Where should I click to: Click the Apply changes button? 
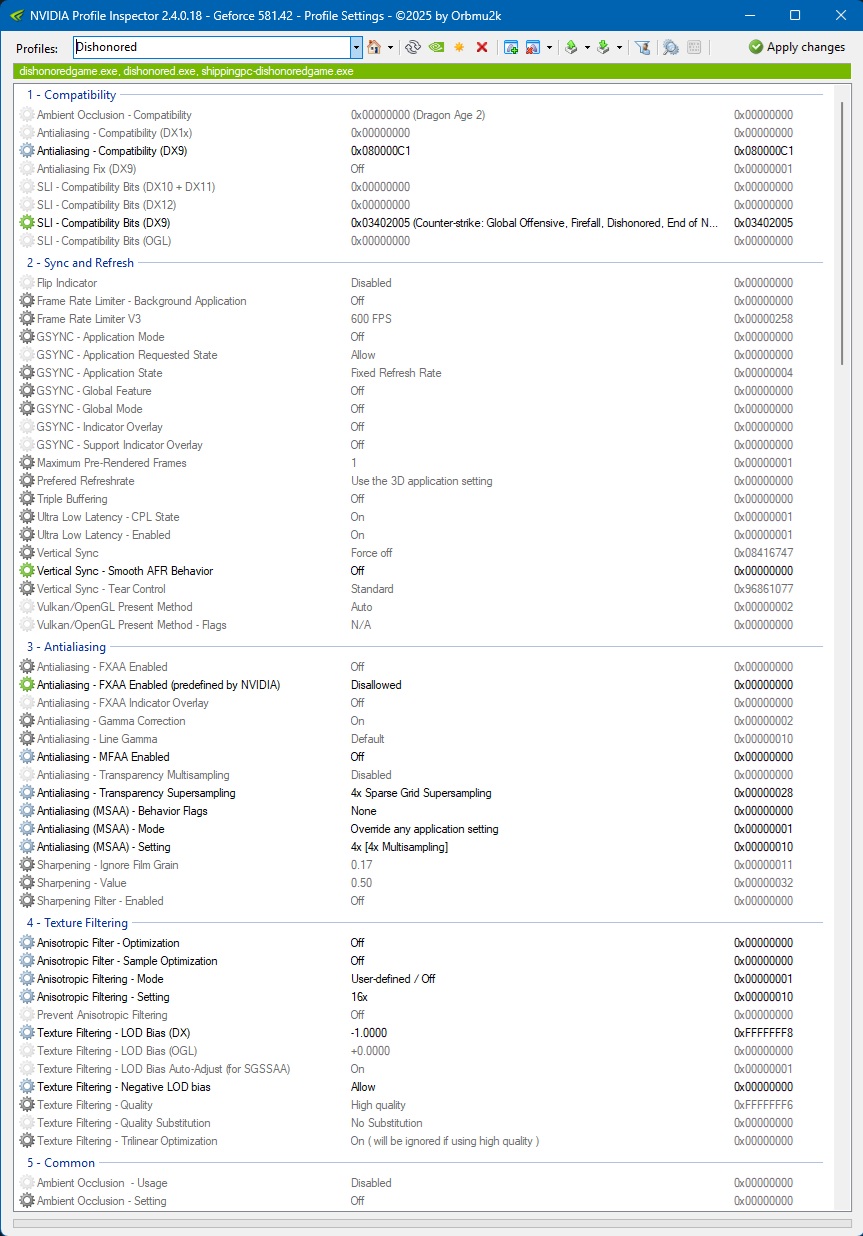(797, 47)
